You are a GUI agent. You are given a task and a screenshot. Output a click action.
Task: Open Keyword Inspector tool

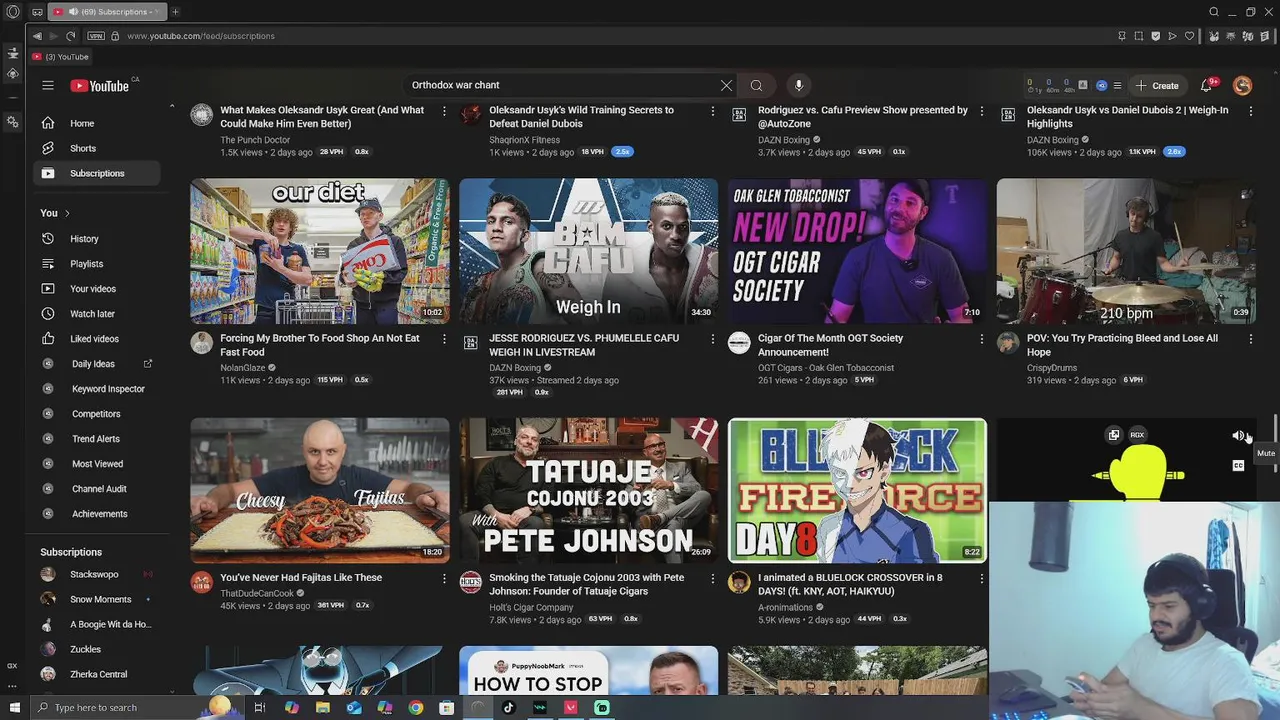coord(97,389)
